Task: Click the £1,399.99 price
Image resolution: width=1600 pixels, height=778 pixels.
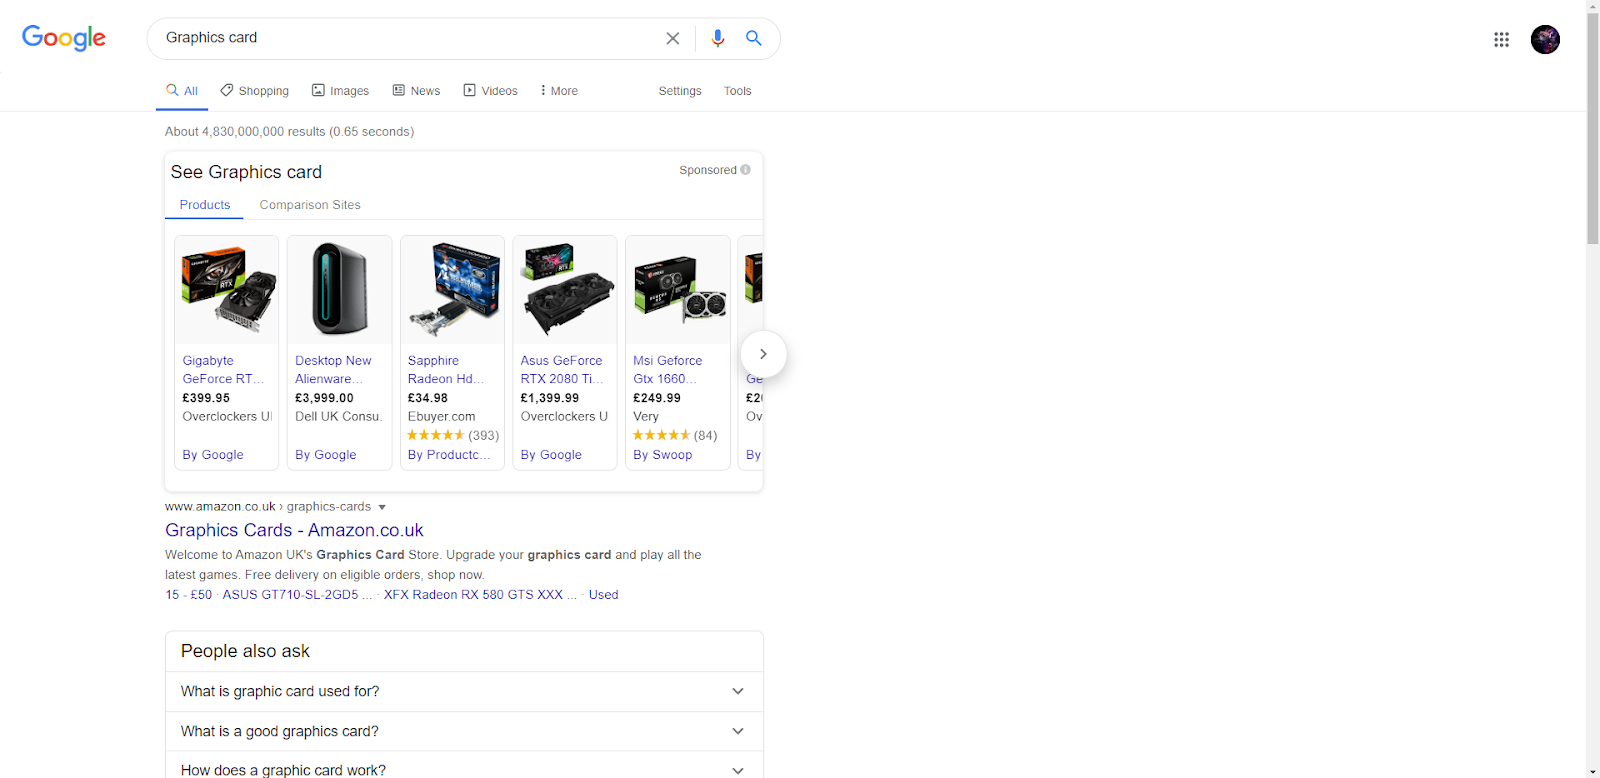Action: coord(550,398)
